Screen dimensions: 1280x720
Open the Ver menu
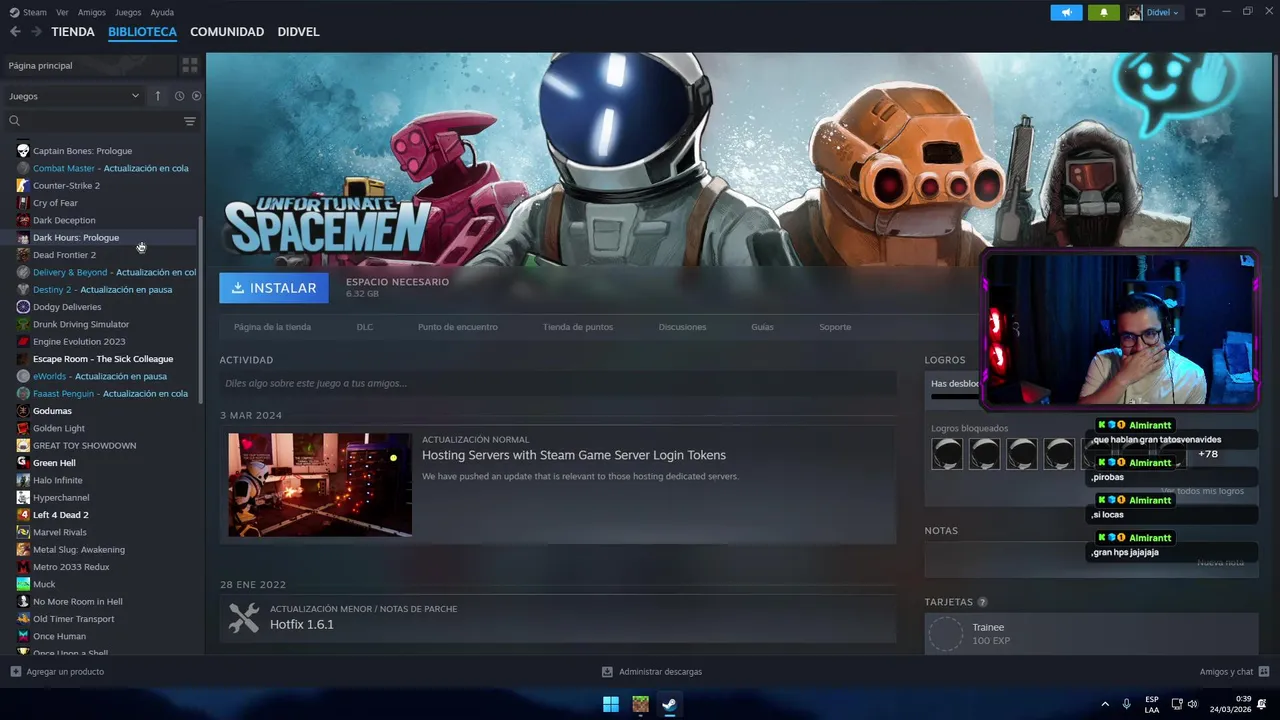coord(62,13)
